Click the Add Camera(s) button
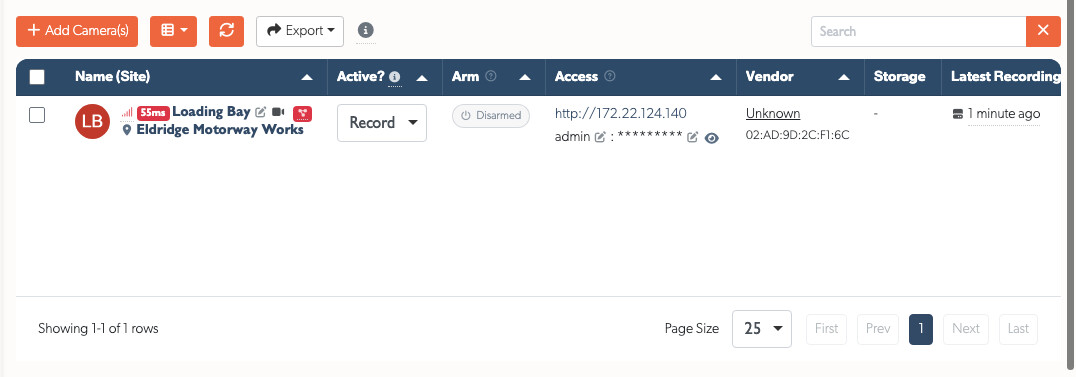Viewport: 1076px width, 377px height. coord(77,31)
